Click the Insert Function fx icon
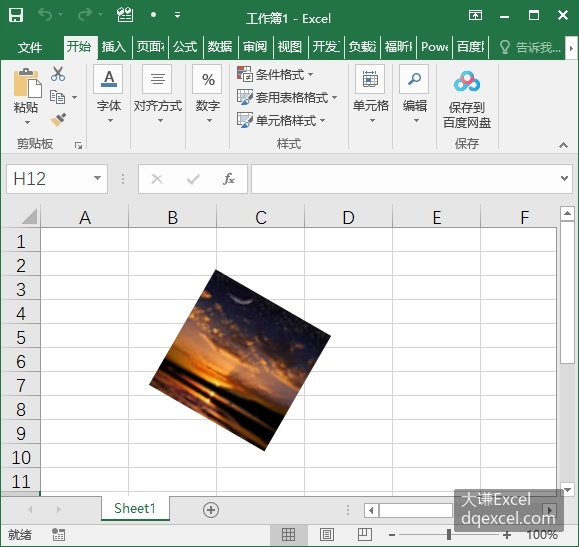 pos(229,179)
